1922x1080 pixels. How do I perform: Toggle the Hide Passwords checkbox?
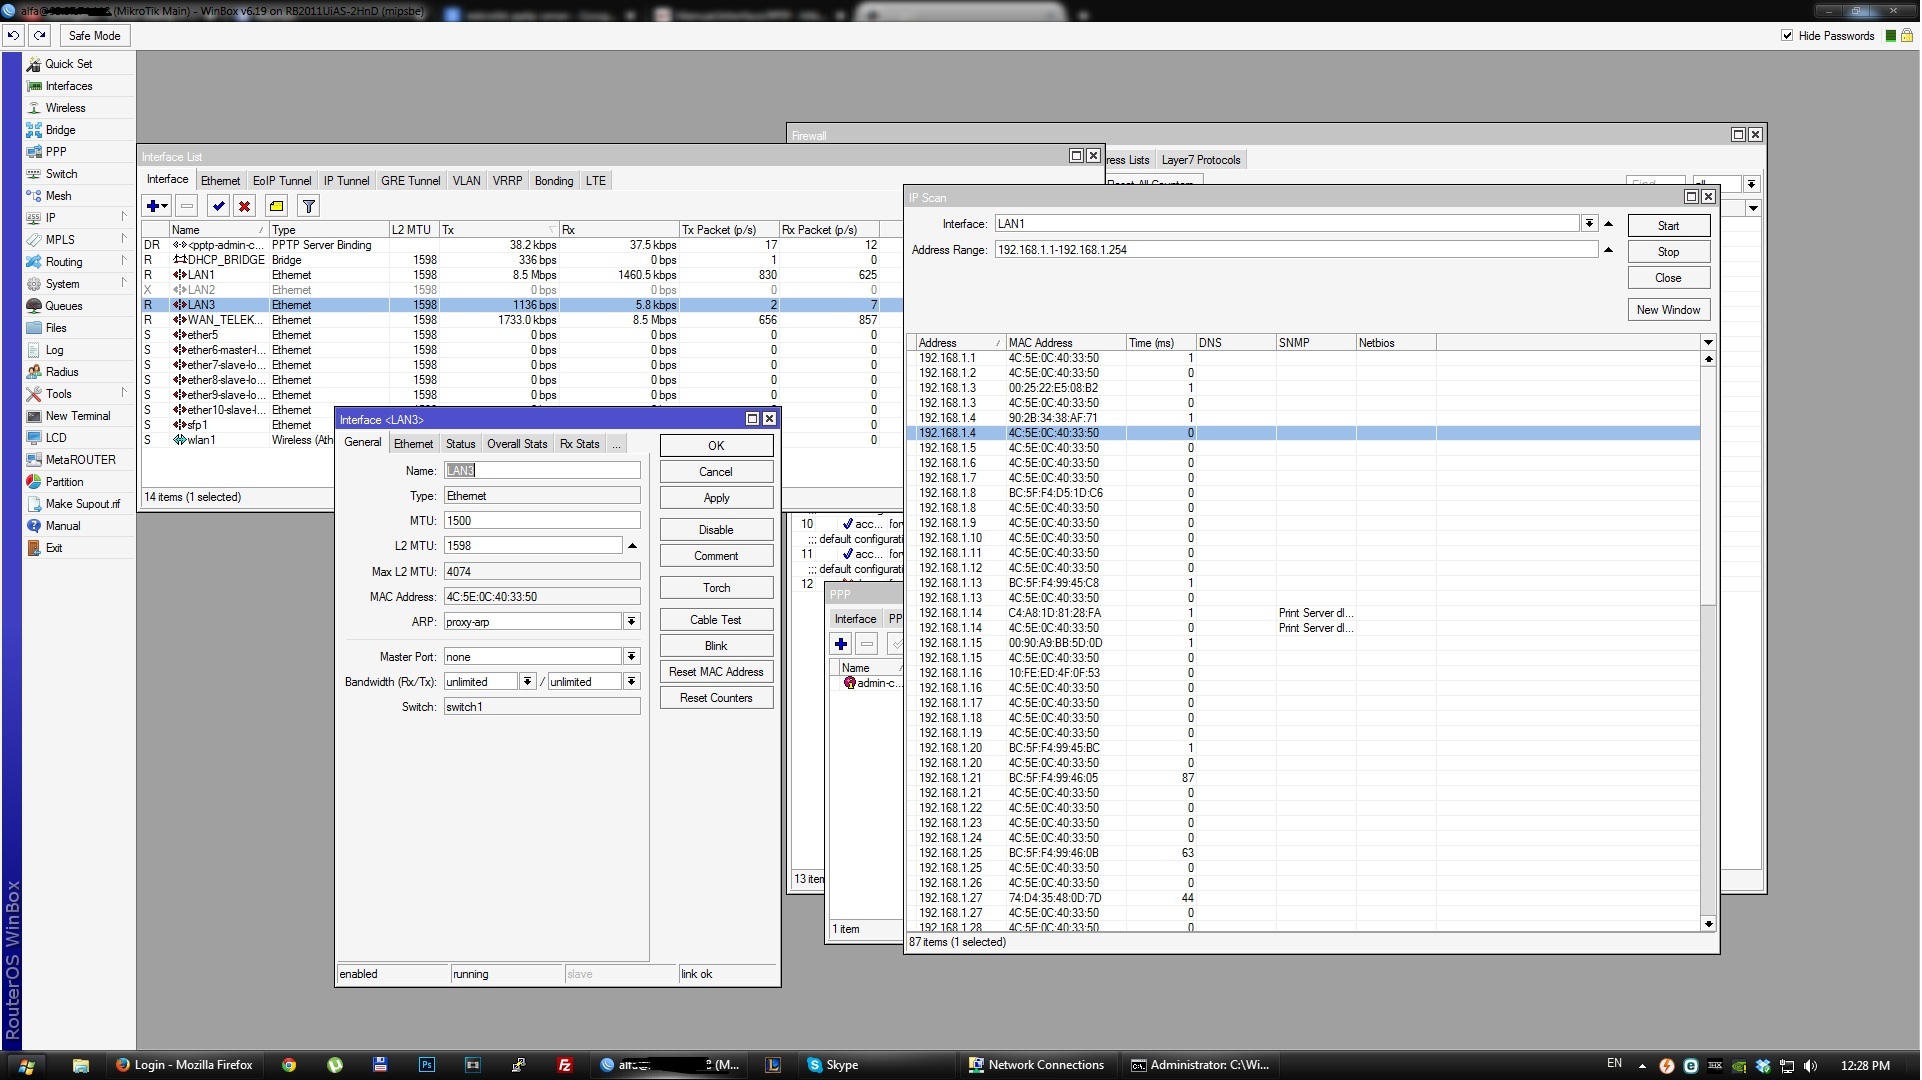tap(1787, 35)
